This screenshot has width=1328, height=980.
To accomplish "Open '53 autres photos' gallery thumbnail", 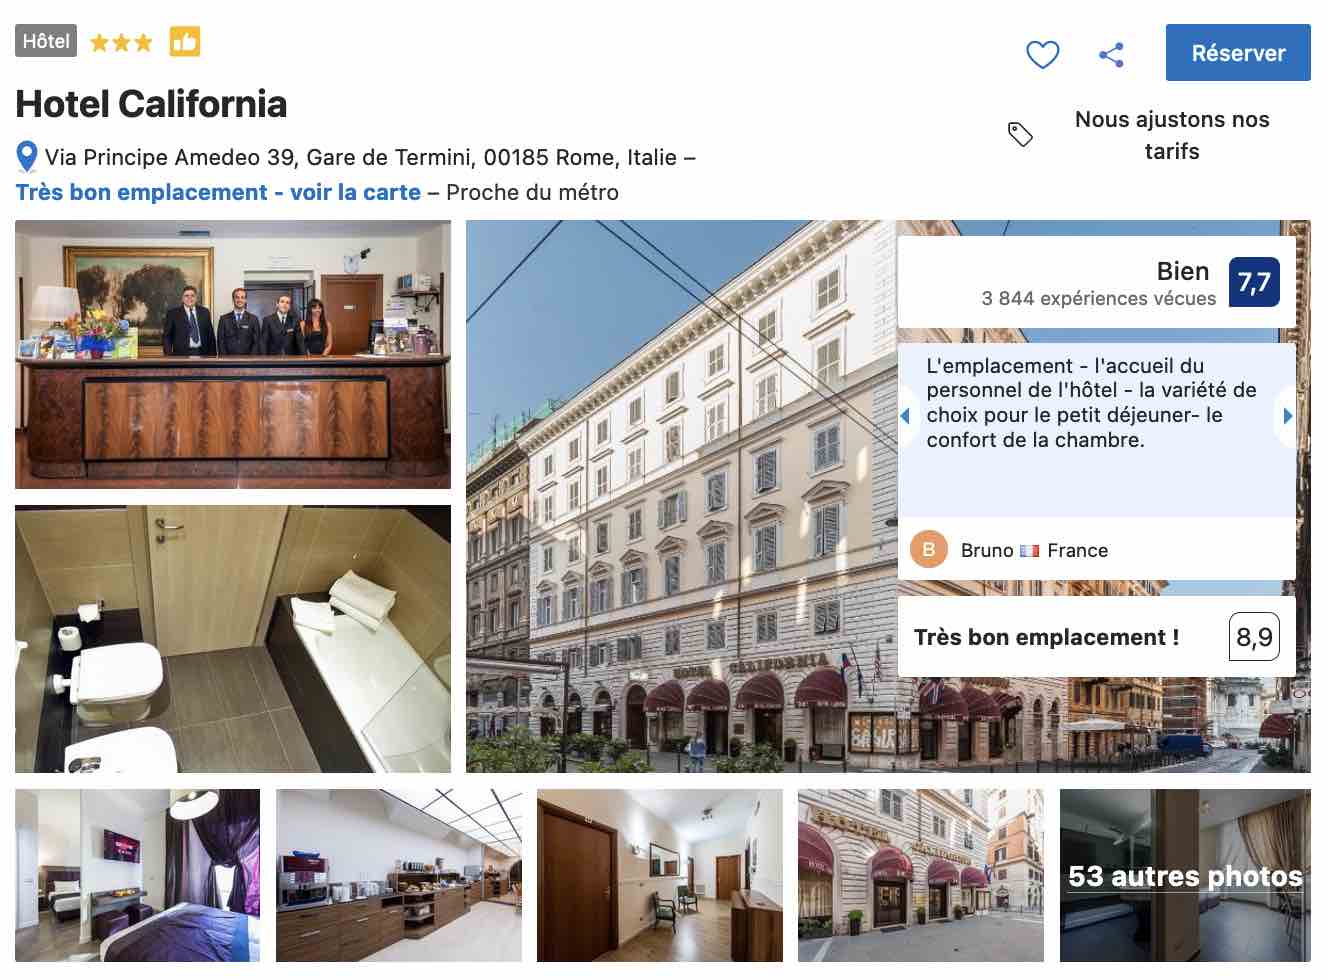I will (1185, 876).
